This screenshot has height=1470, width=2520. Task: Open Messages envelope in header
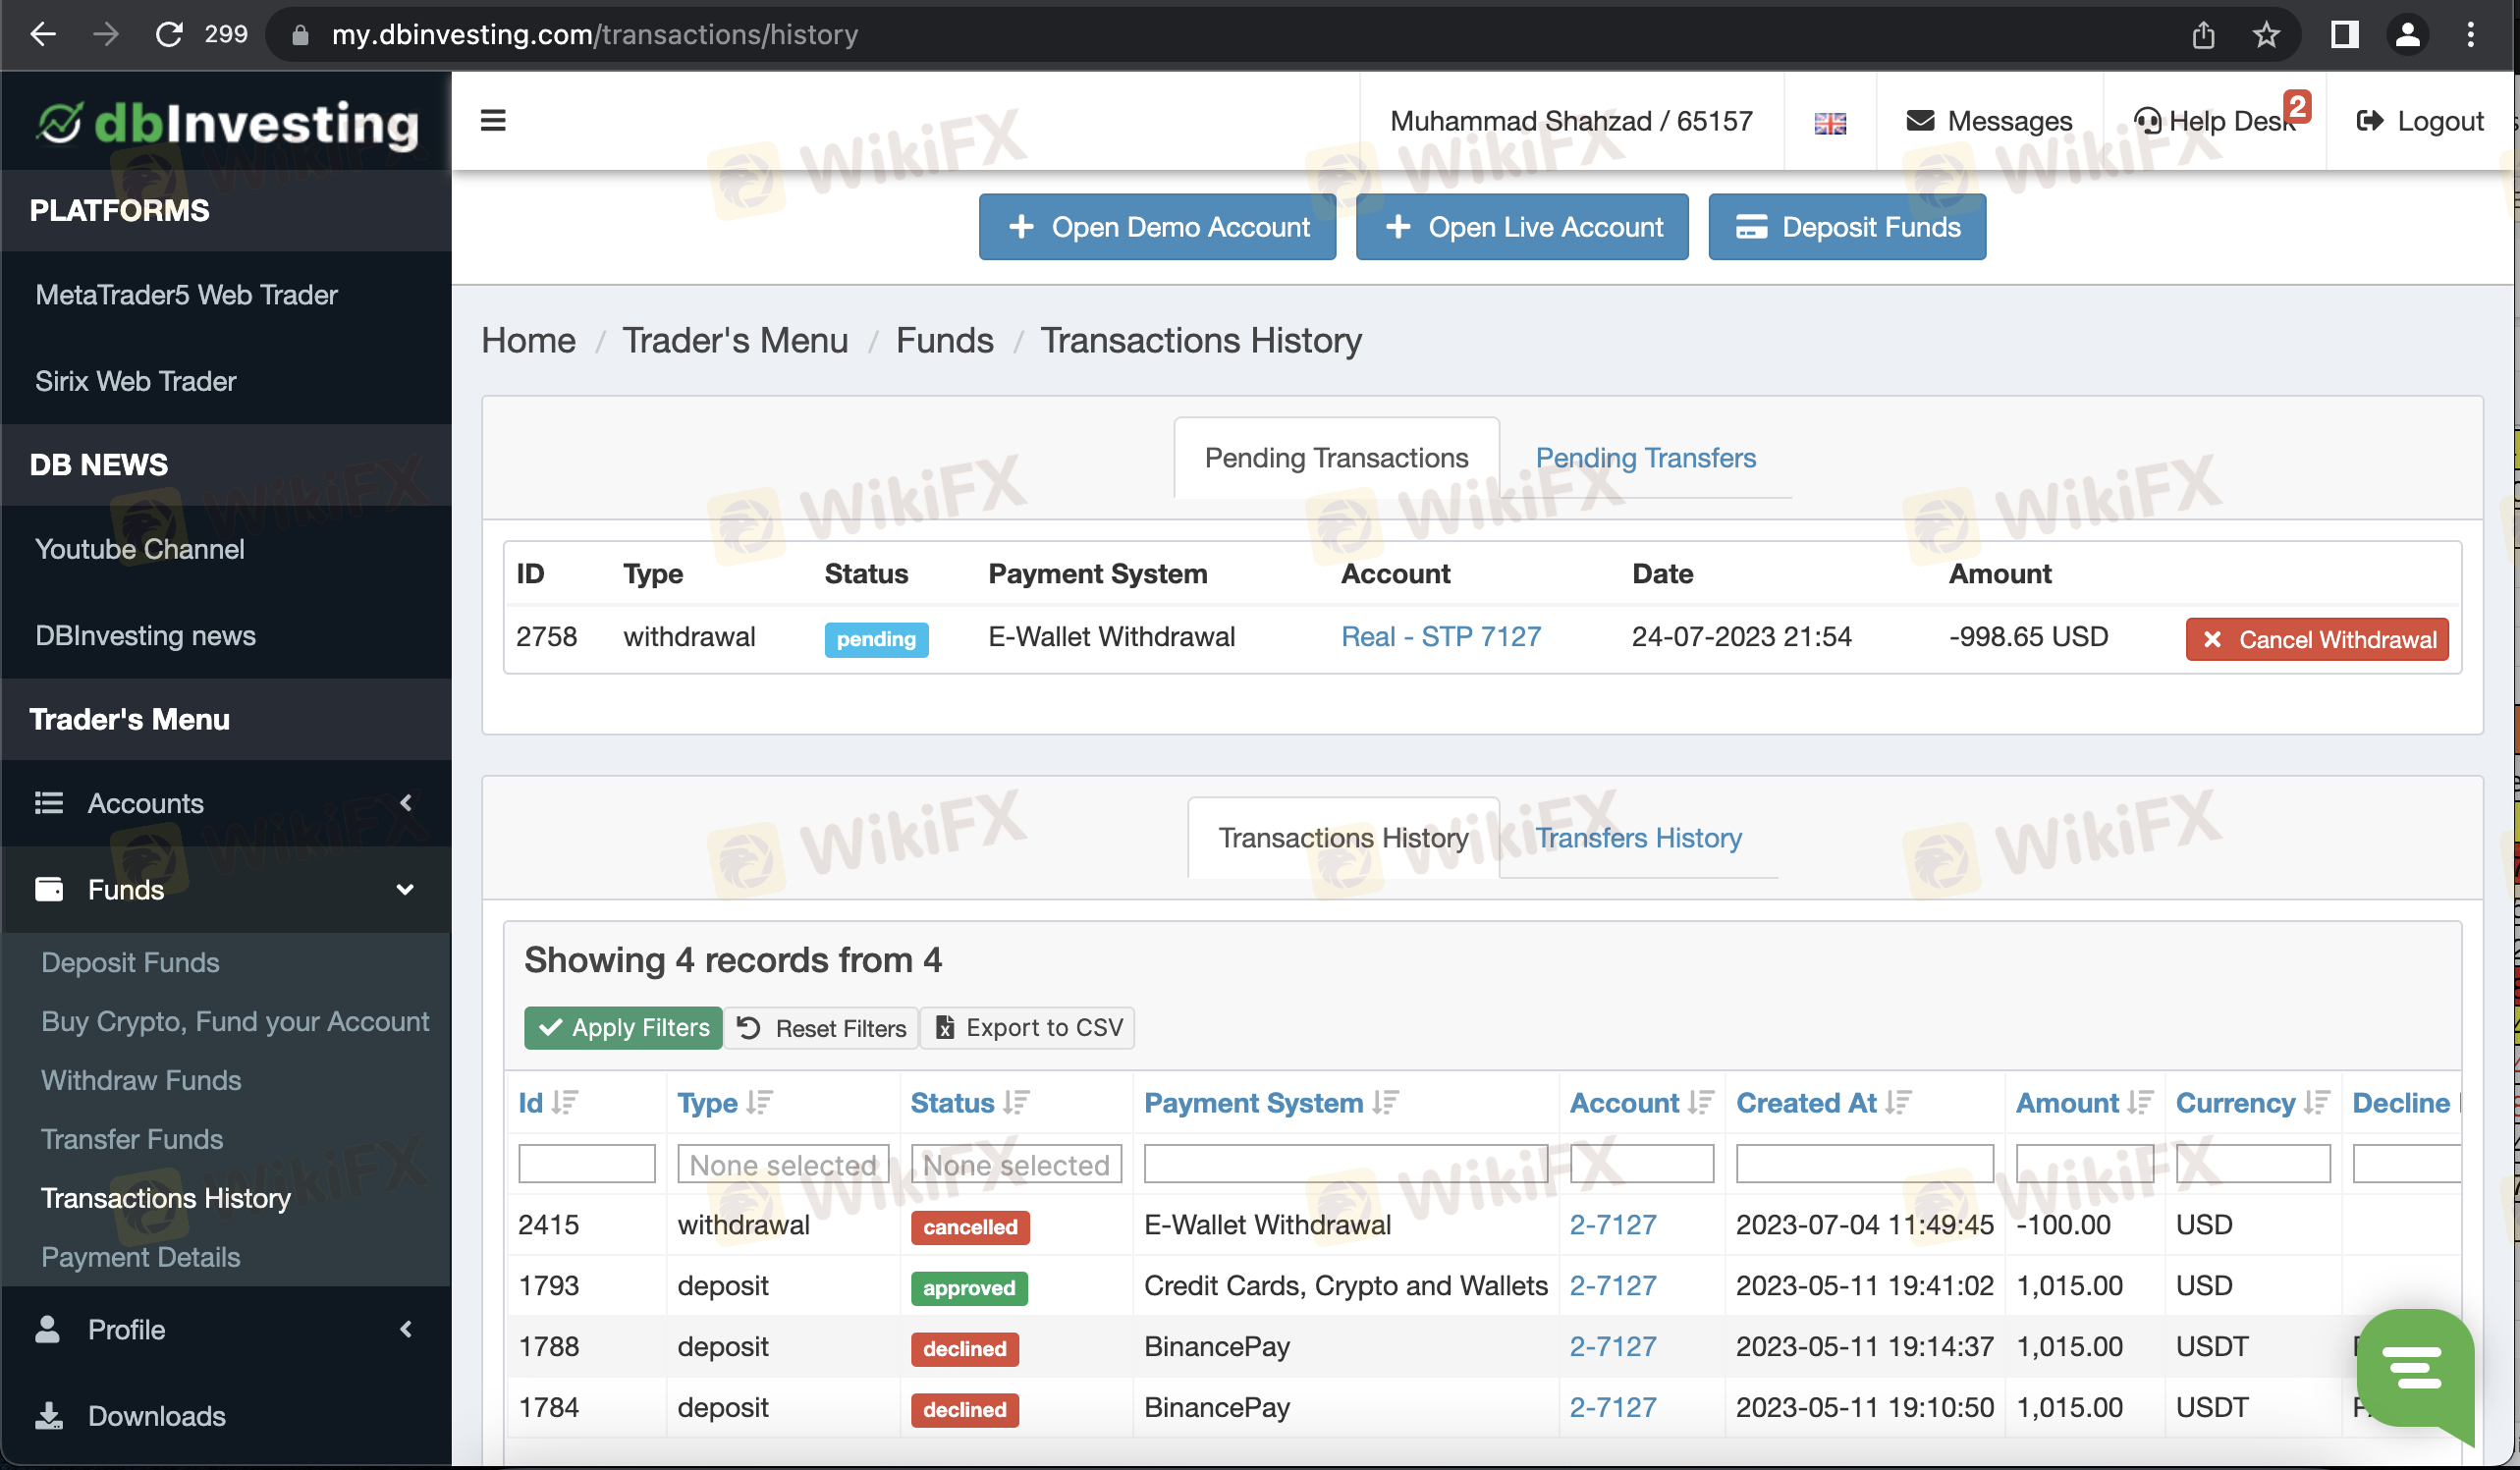1989,121
